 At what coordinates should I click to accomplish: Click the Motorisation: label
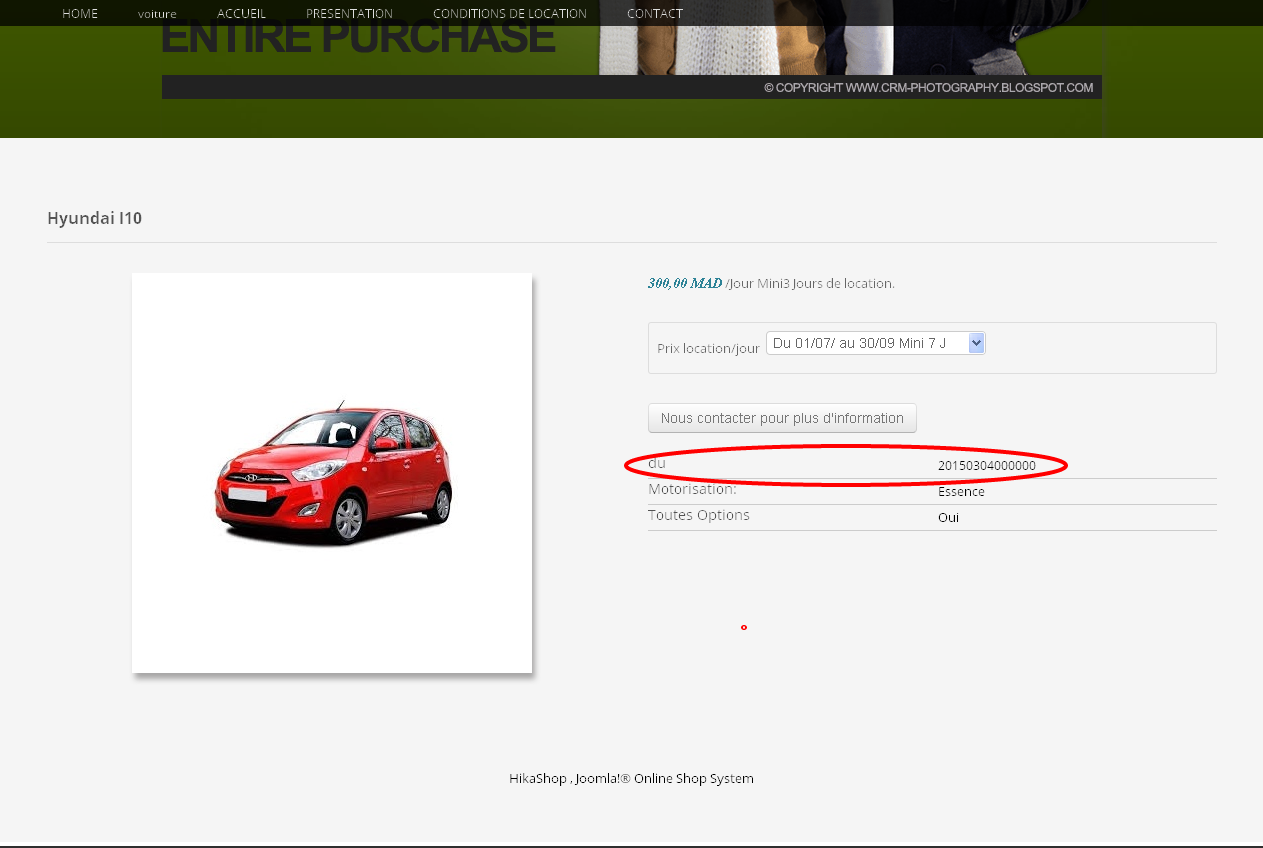692,489
